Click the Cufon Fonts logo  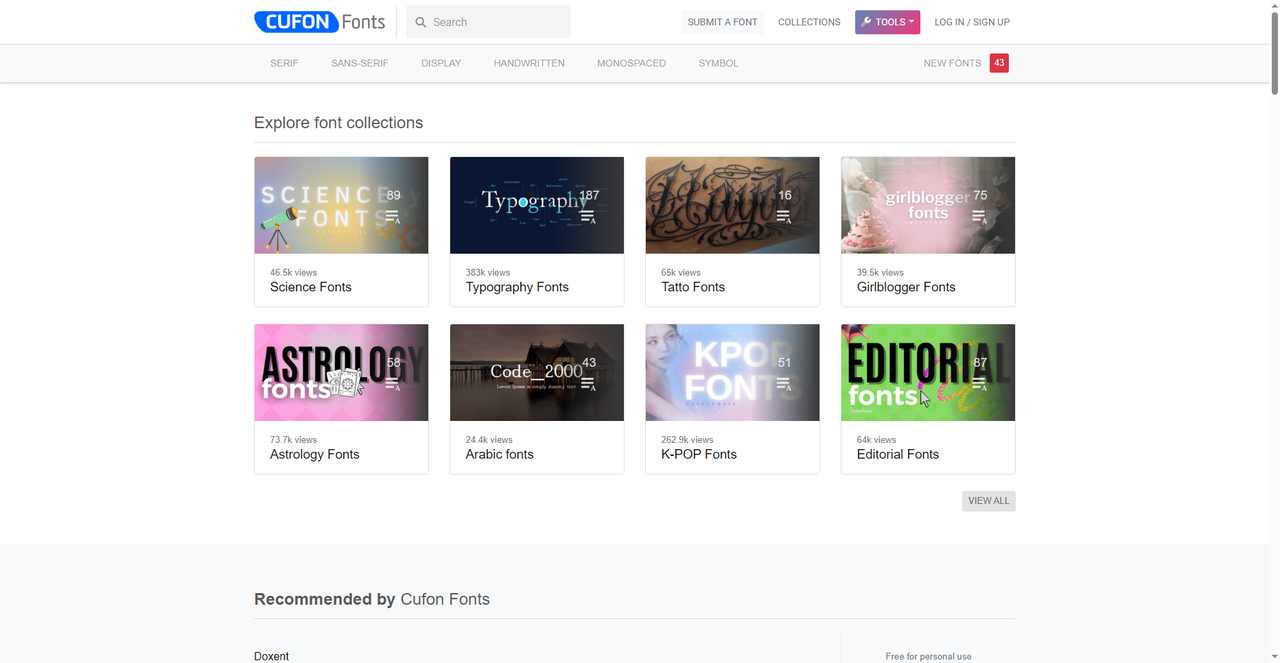(x=320, y=22)
